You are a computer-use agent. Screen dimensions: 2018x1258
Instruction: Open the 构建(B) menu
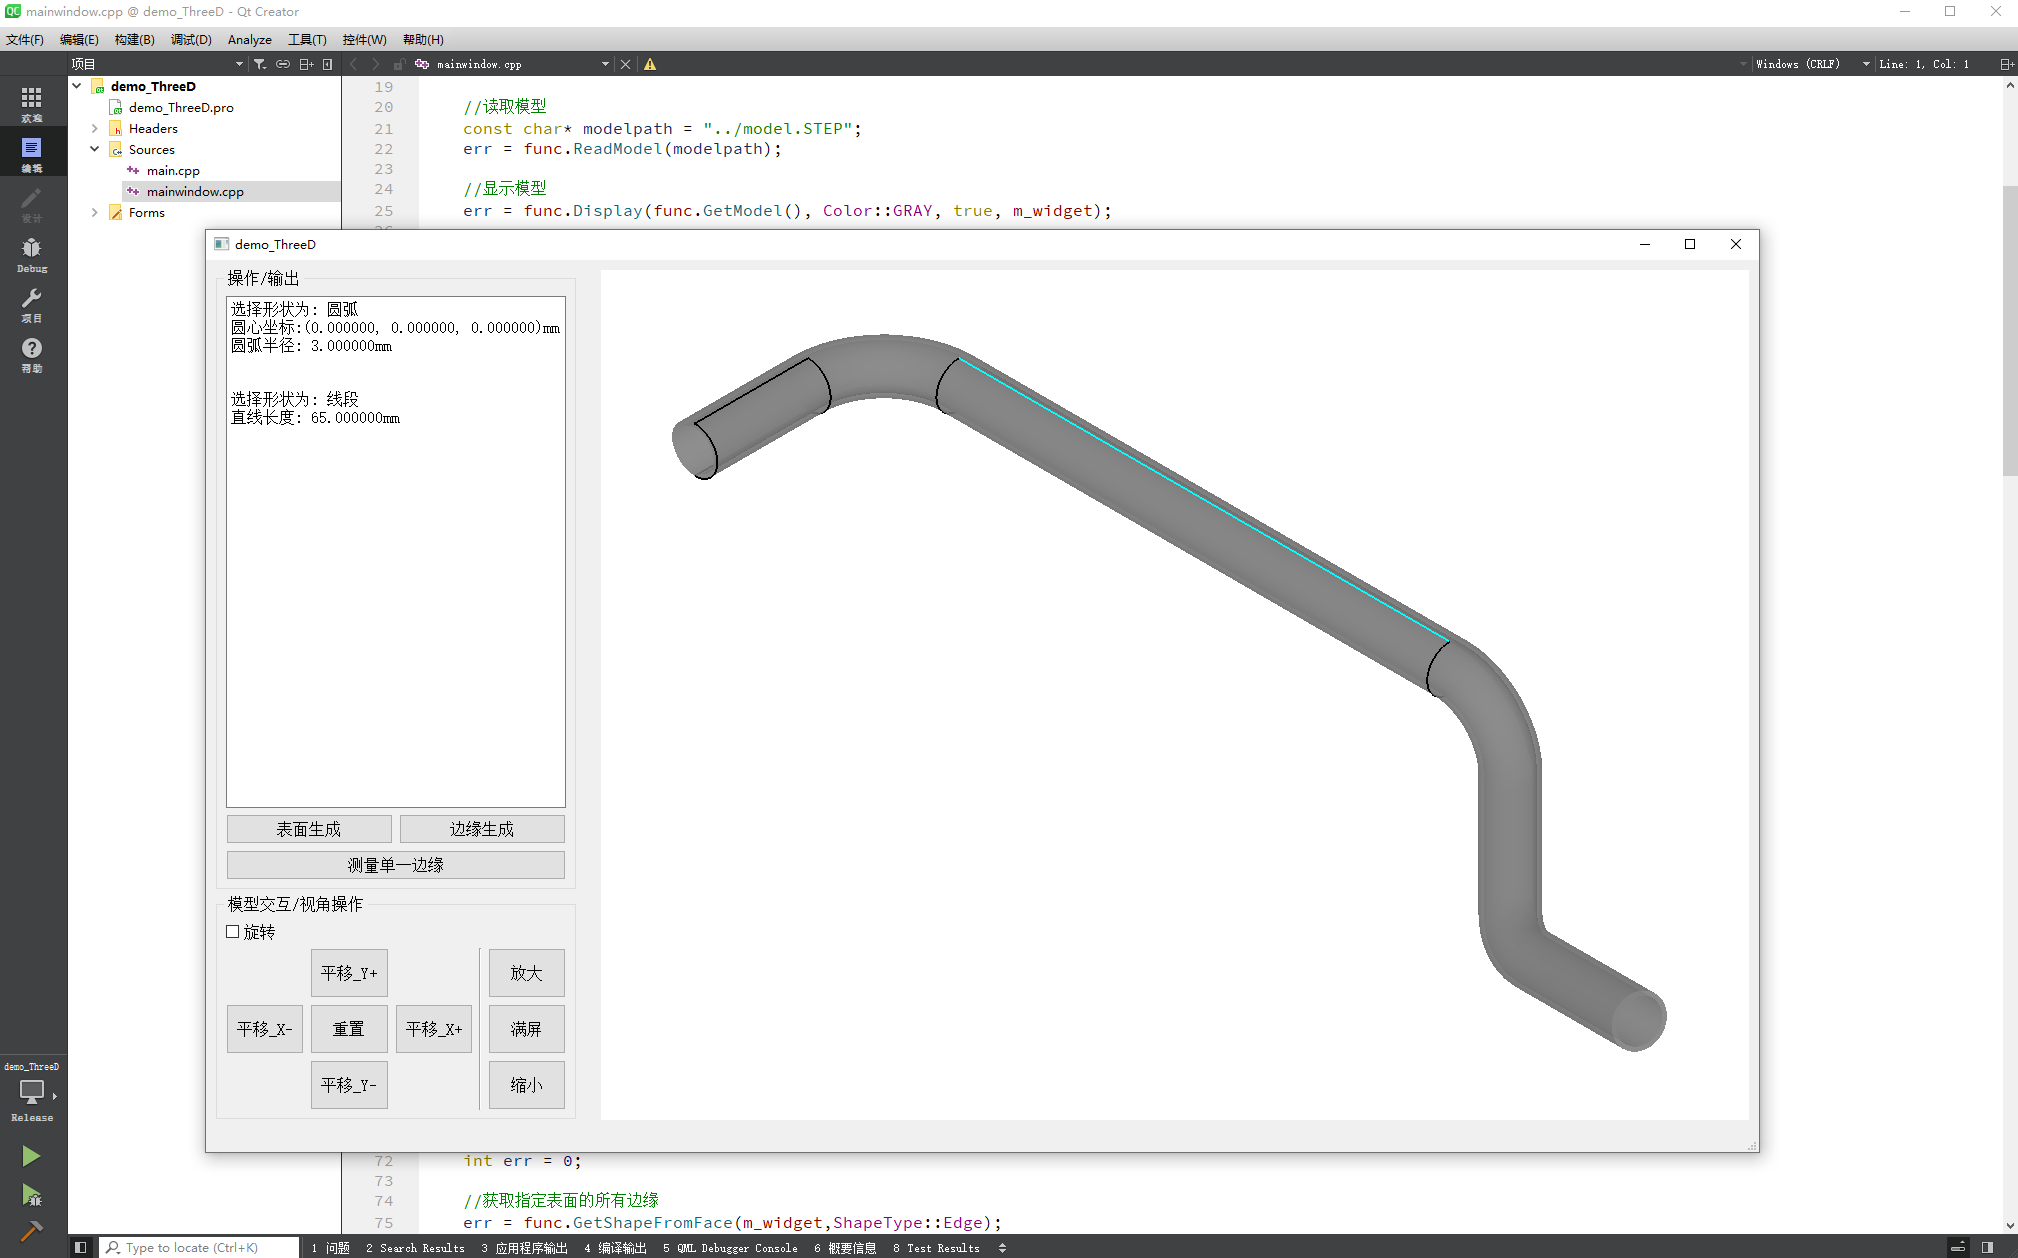pyautogui.click(x=134, y=39)
